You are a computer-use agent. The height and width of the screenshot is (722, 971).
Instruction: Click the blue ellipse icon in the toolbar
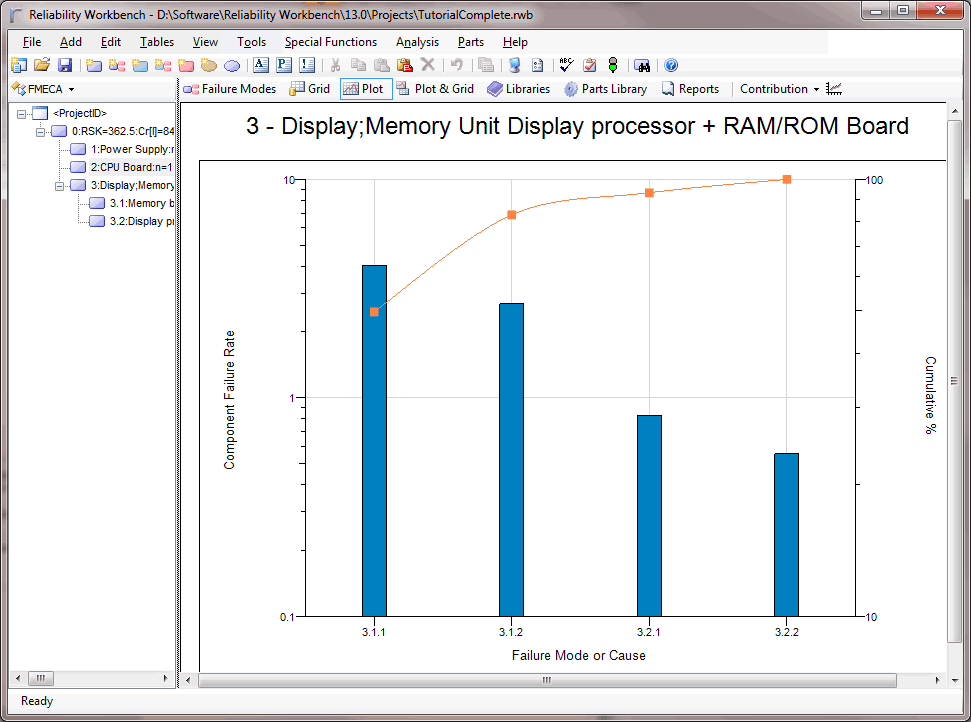pos(232,65)
